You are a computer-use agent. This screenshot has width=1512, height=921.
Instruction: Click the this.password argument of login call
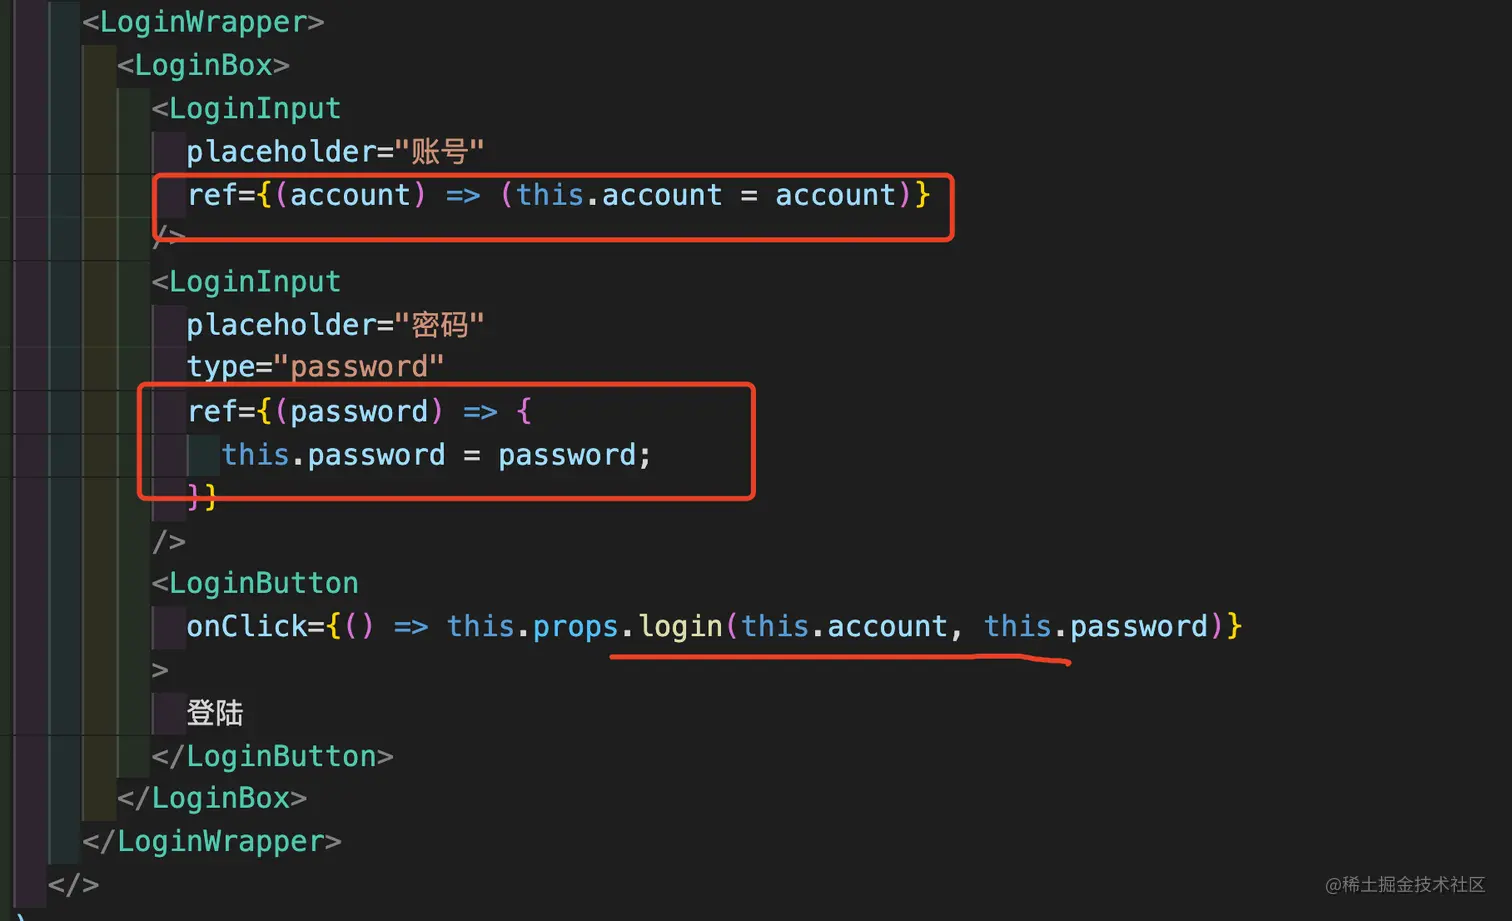pos(1096,627)
